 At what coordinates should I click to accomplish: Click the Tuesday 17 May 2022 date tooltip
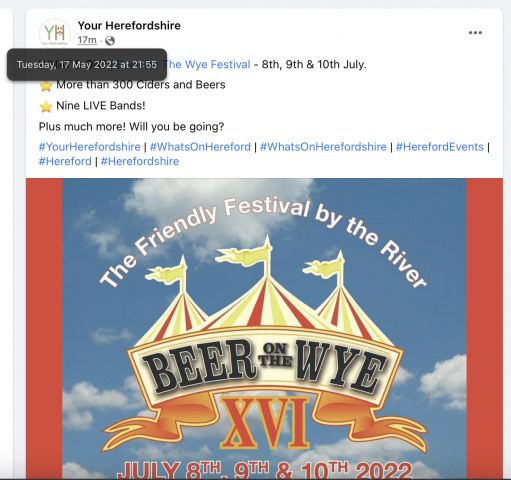[x=87, y=64]
